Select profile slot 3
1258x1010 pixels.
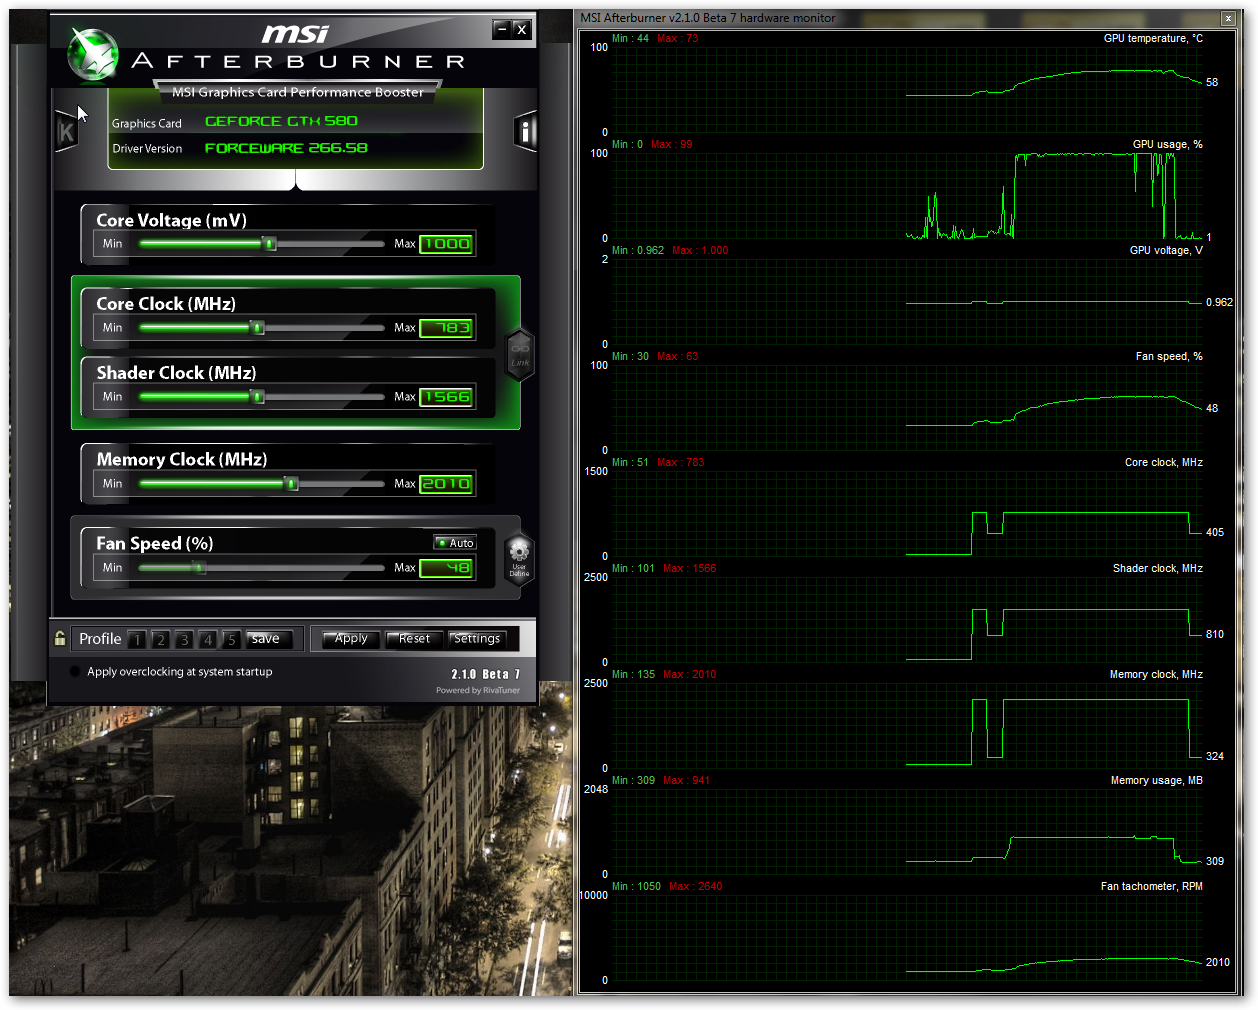tap(184, 639)
